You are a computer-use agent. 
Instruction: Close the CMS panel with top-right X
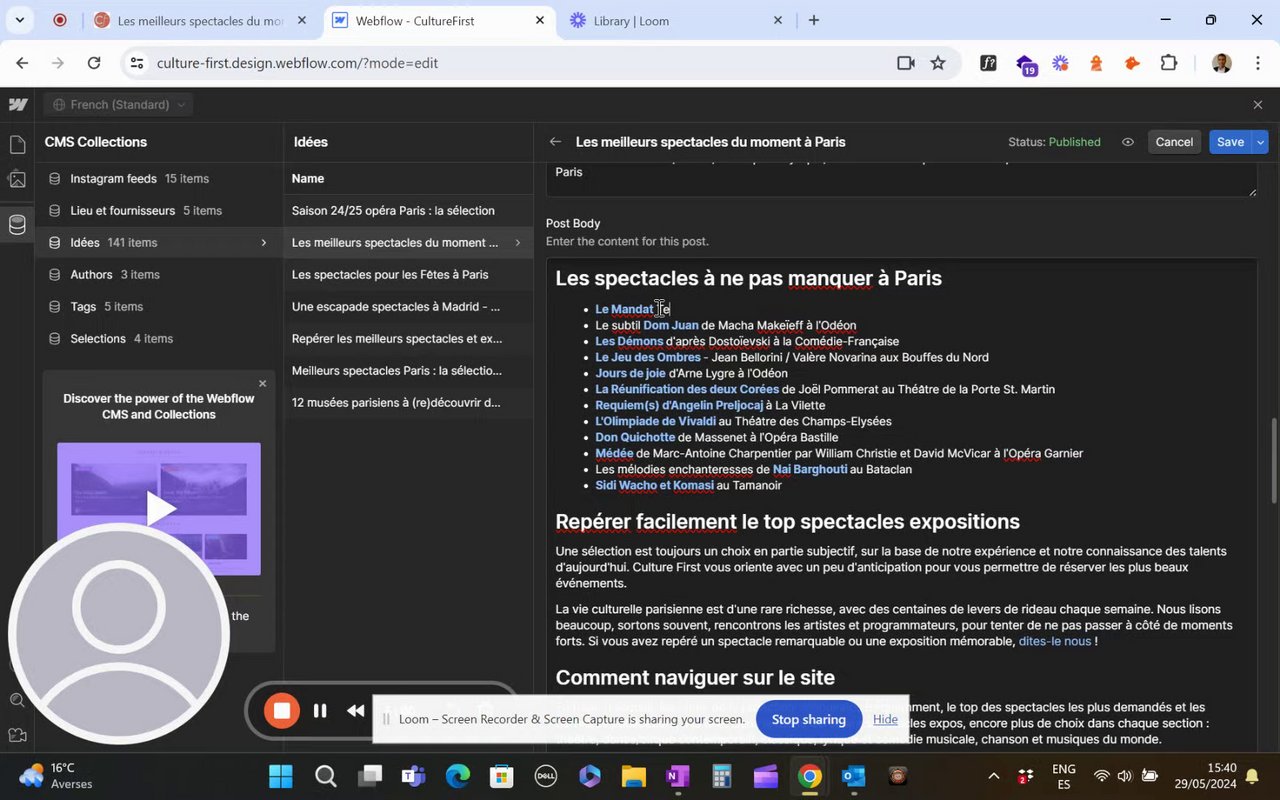pos(1258,104)
